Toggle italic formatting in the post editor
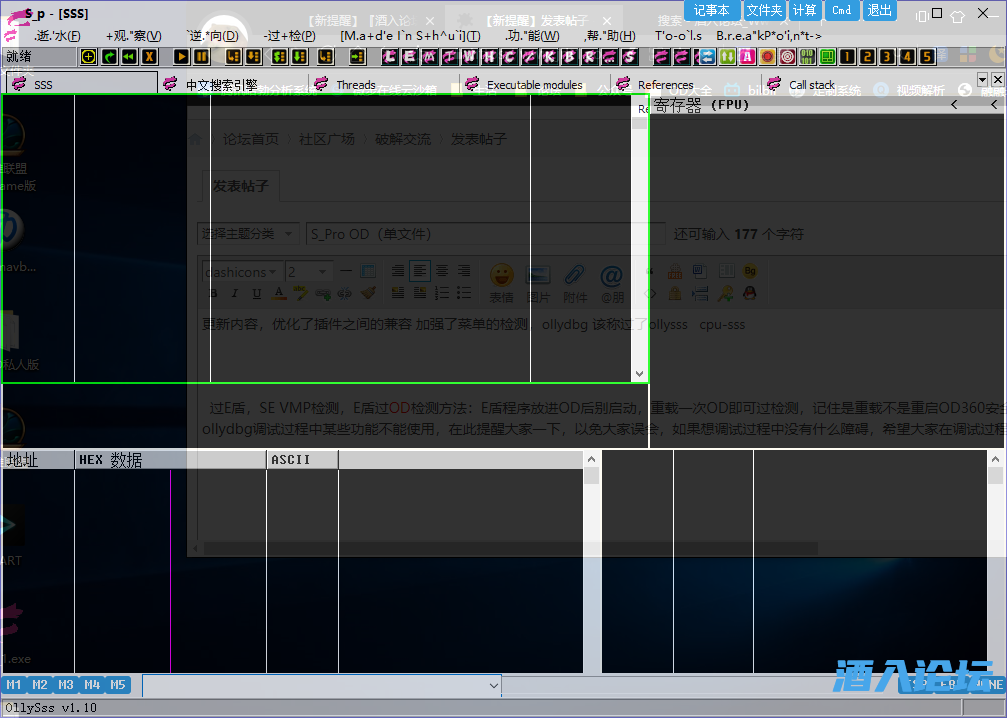This screenshot has width=1007, height=718. tap(234, 293)
